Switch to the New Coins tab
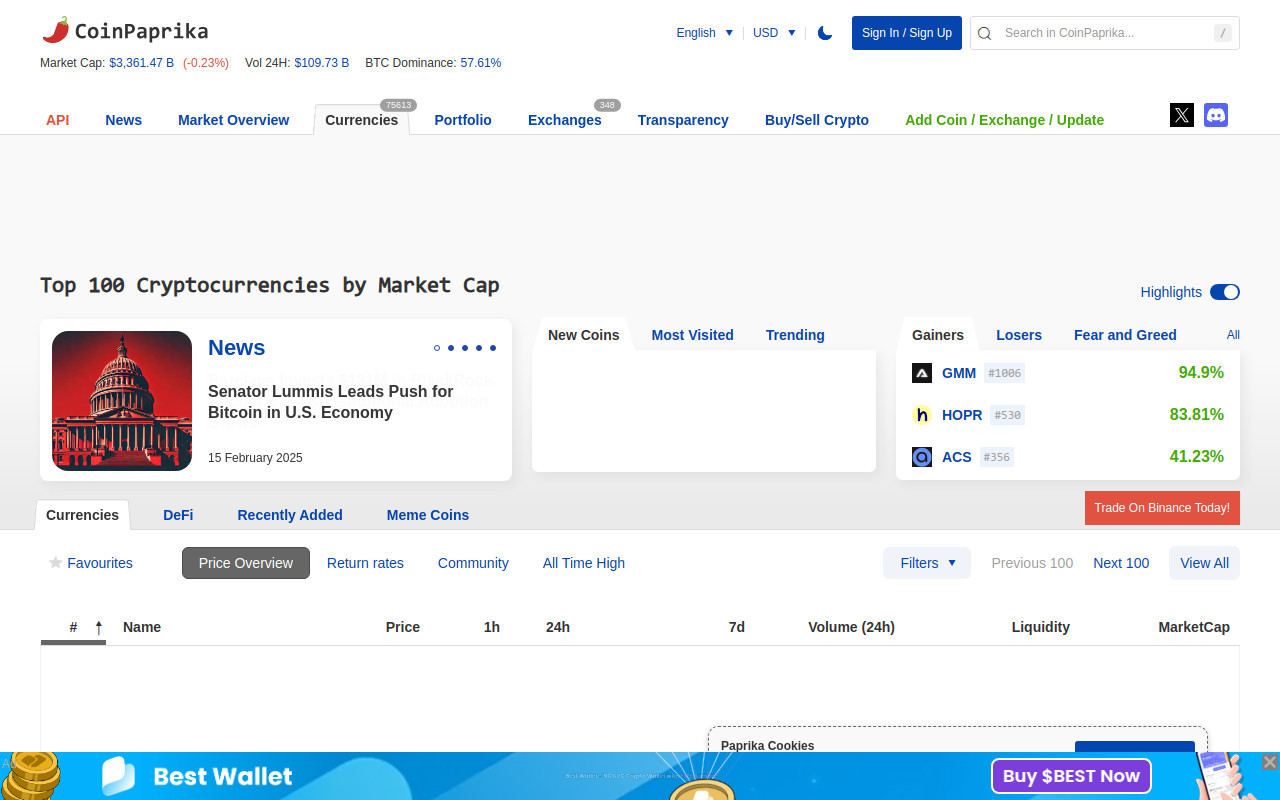The image size is (1280, 800). click(584, 335)
